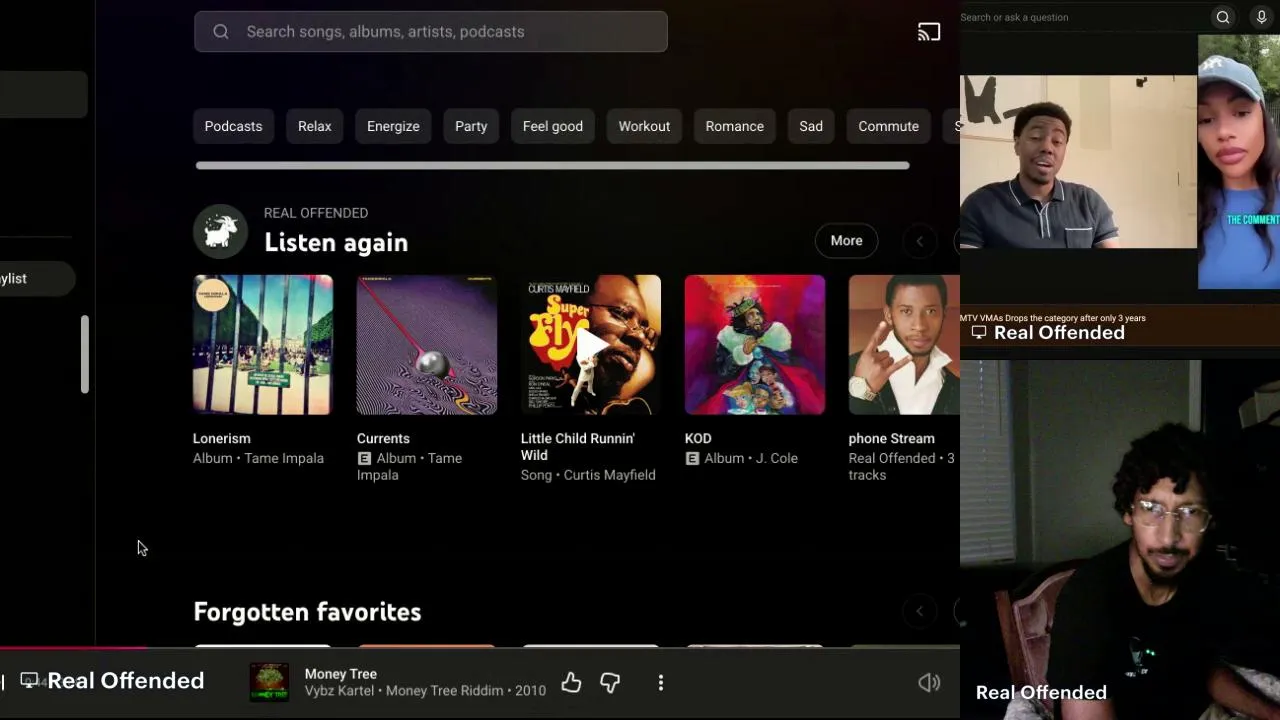
Task: Click the Lonerism album title
Action: click(x=222, y=438)
